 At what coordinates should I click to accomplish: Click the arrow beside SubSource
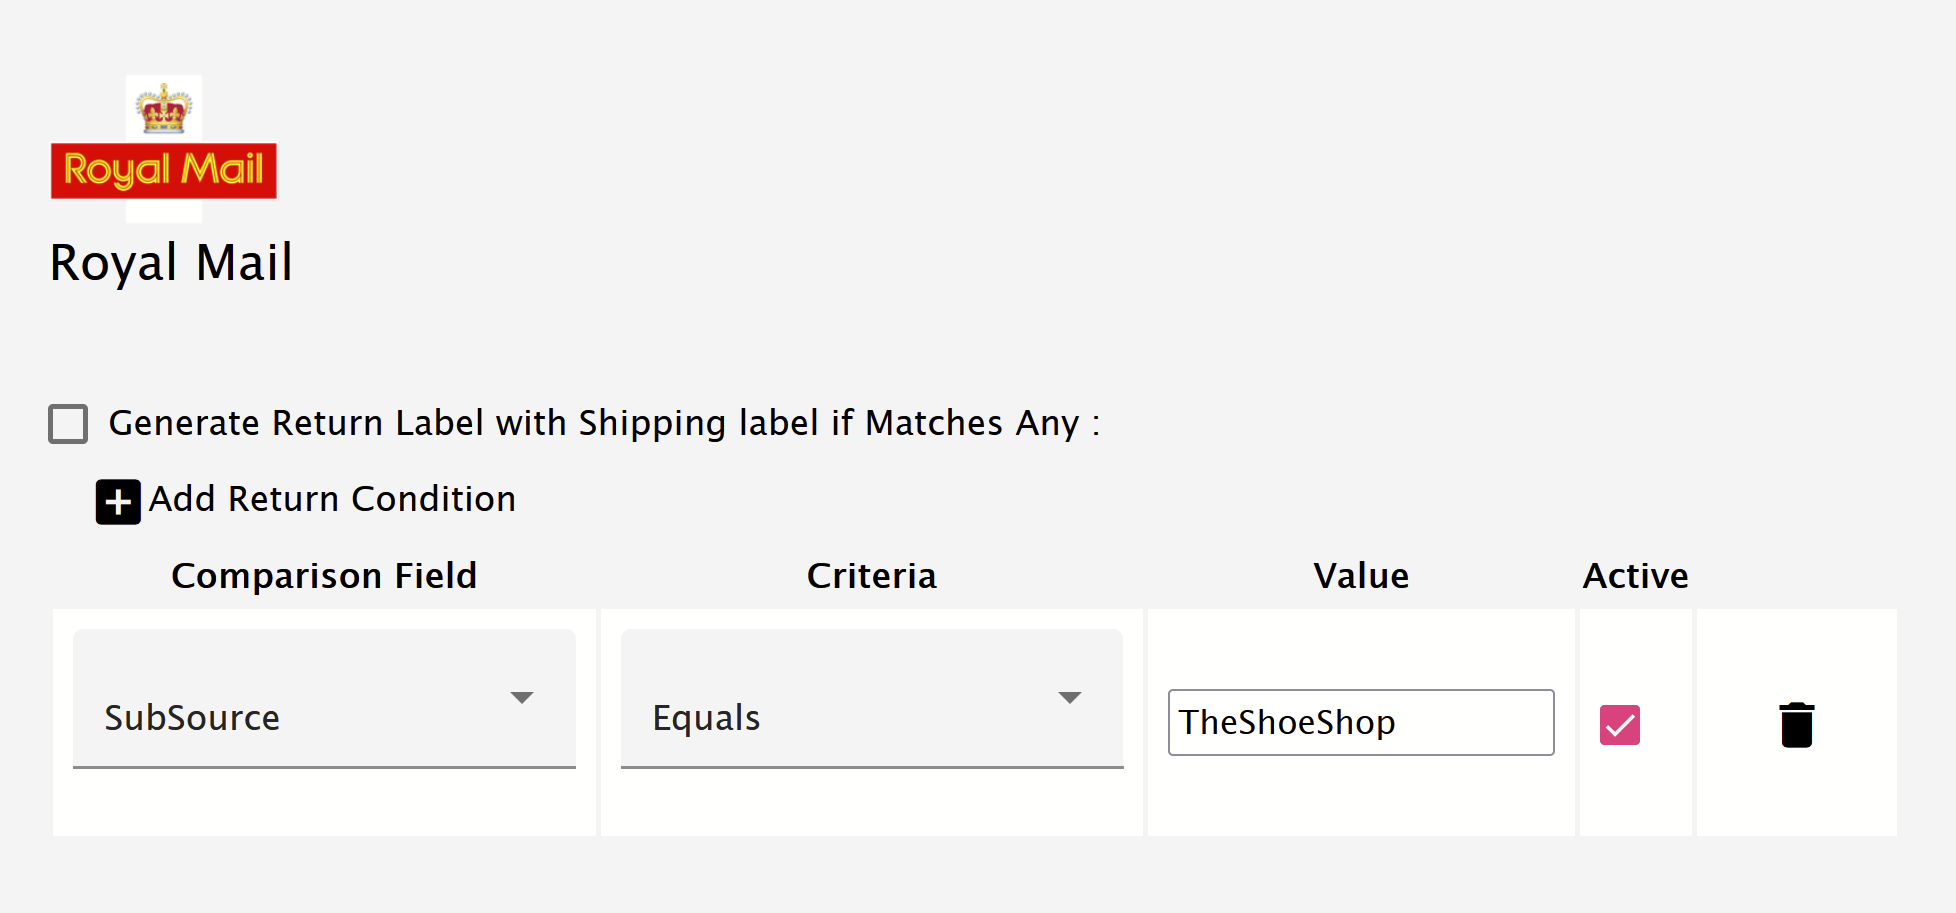(x=522, y=698)
